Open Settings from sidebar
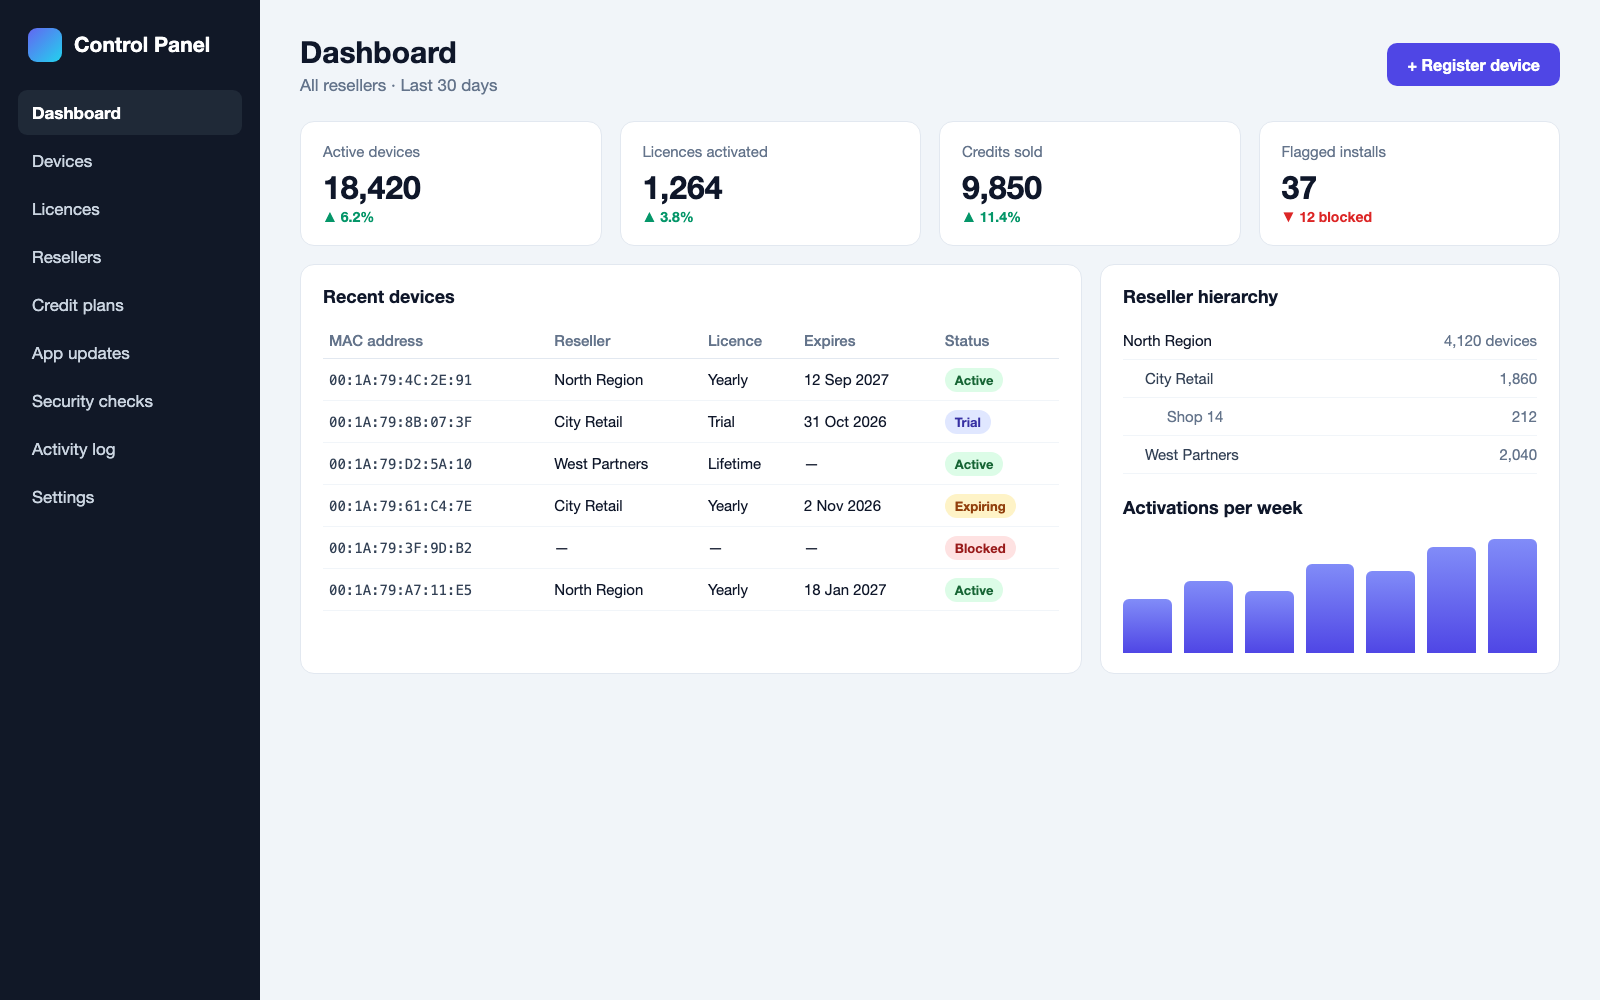The image size is (1600, 1000). [x=130, y=497]
